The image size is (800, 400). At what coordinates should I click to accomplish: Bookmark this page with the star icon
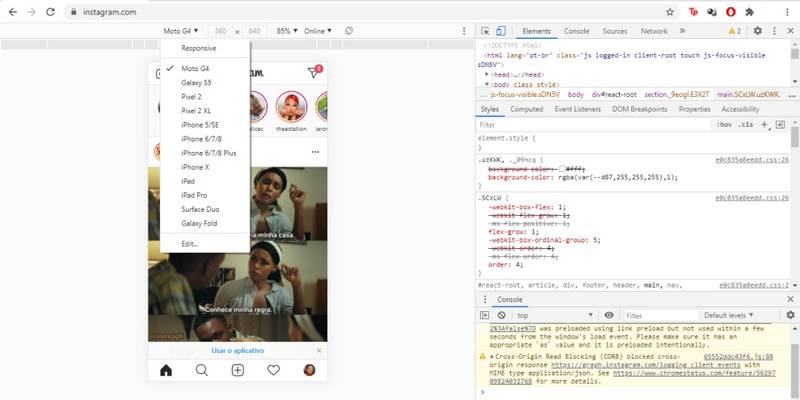pos(670,12)
